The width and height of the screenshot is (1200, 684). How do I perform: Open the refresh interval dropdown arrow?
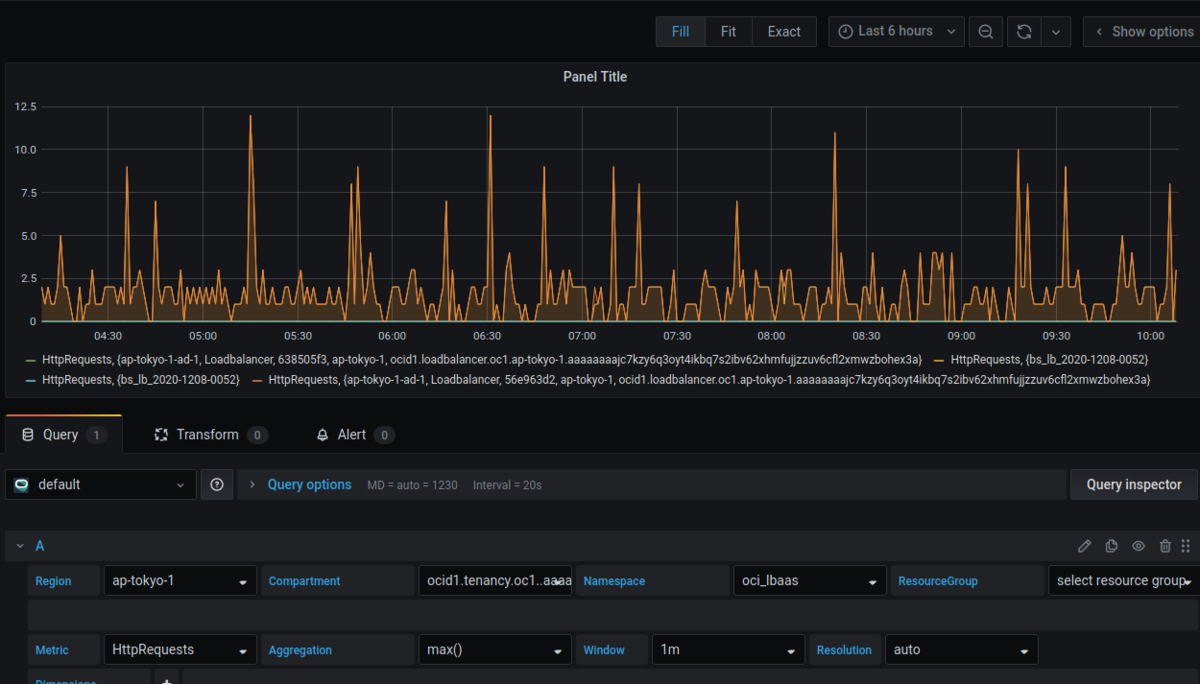pos(1056,32)
